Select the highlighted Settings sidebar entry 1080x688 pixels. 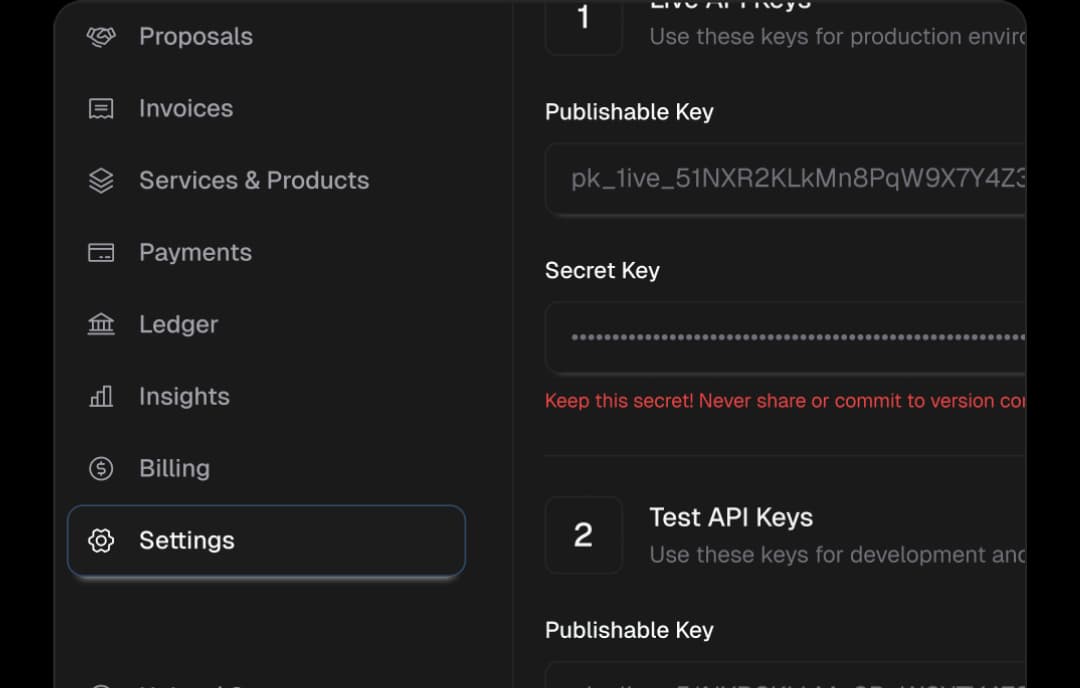point(266,540)
